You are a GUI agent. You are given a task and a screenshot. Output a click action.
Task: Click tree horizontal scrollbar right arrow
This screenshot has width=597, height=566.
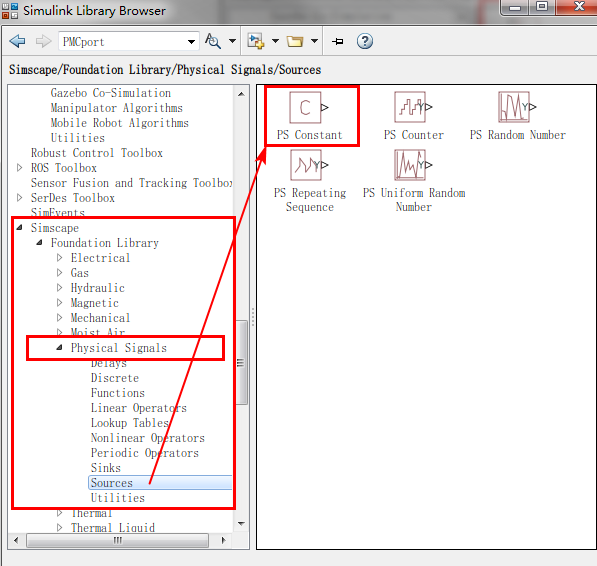[223, 540]
